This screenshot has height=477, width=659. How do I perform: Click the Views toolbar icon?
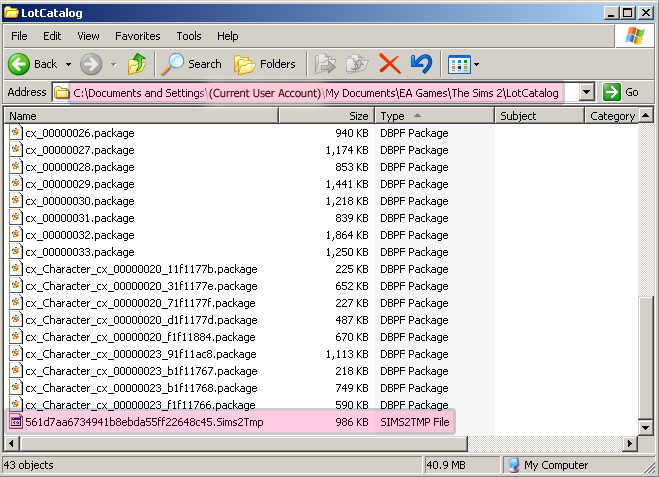tap(459, 64)
